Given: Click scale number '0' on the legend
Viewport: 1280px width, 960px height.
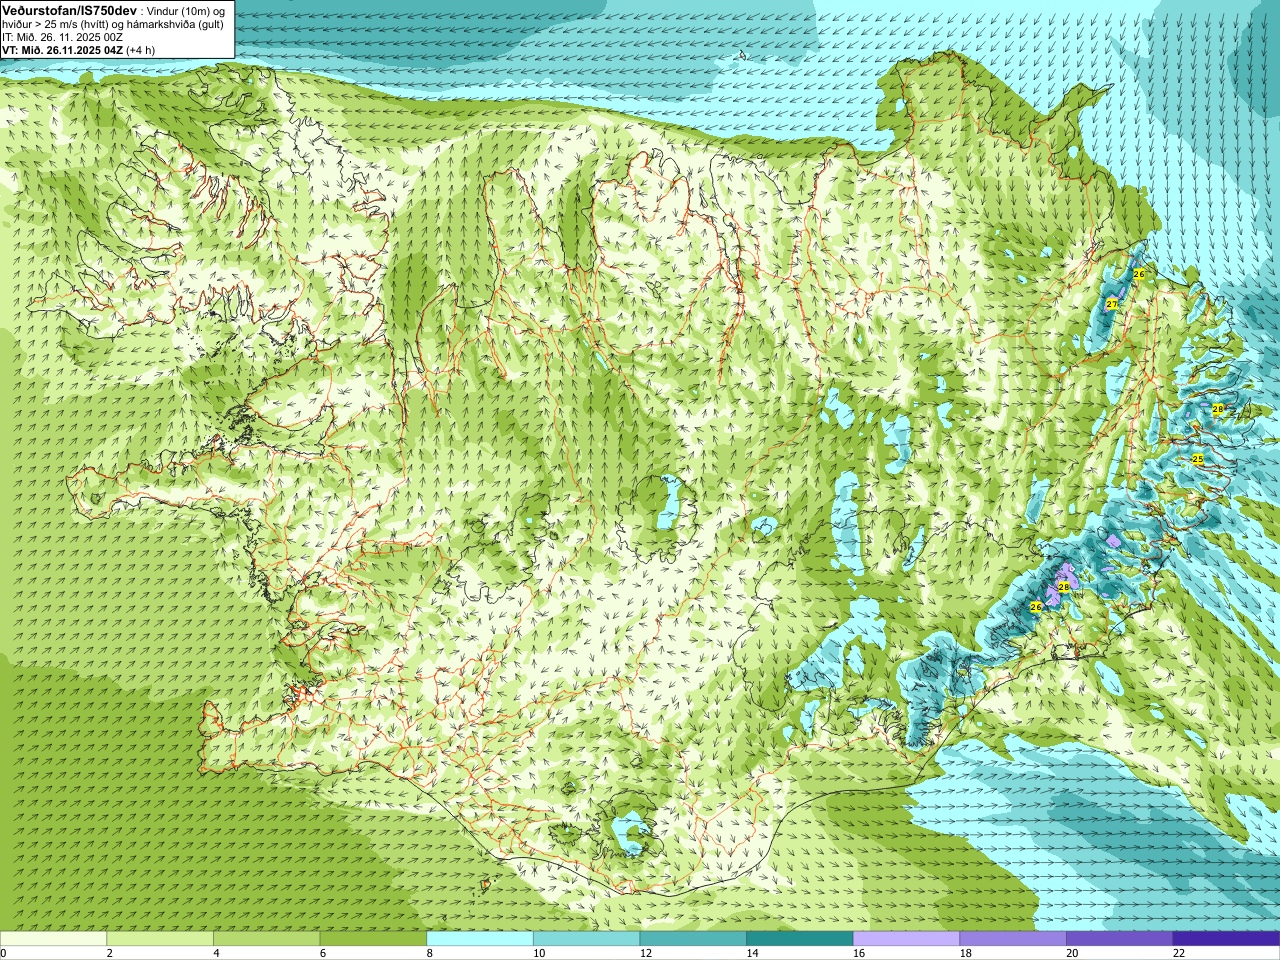Looking at the screenshot, I should coord(3,953).
